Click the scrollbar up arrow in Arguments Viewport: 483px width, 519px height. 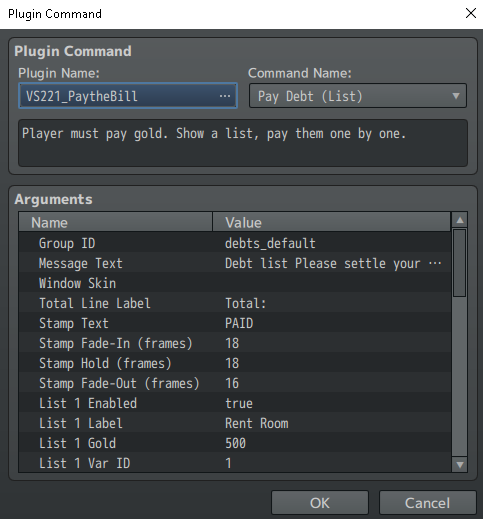(x=460, y=220)
